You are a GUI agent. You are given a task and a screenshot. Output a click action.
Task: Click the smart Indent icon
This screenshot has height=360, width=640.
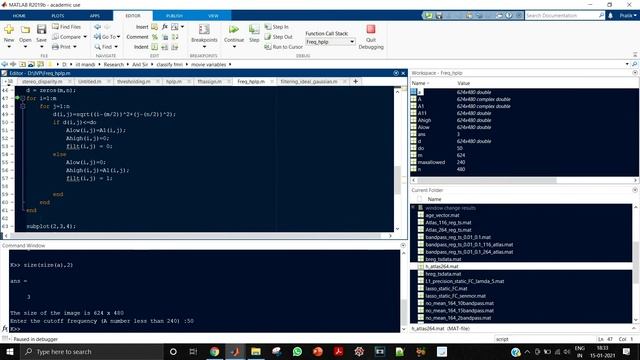(155, 47)
